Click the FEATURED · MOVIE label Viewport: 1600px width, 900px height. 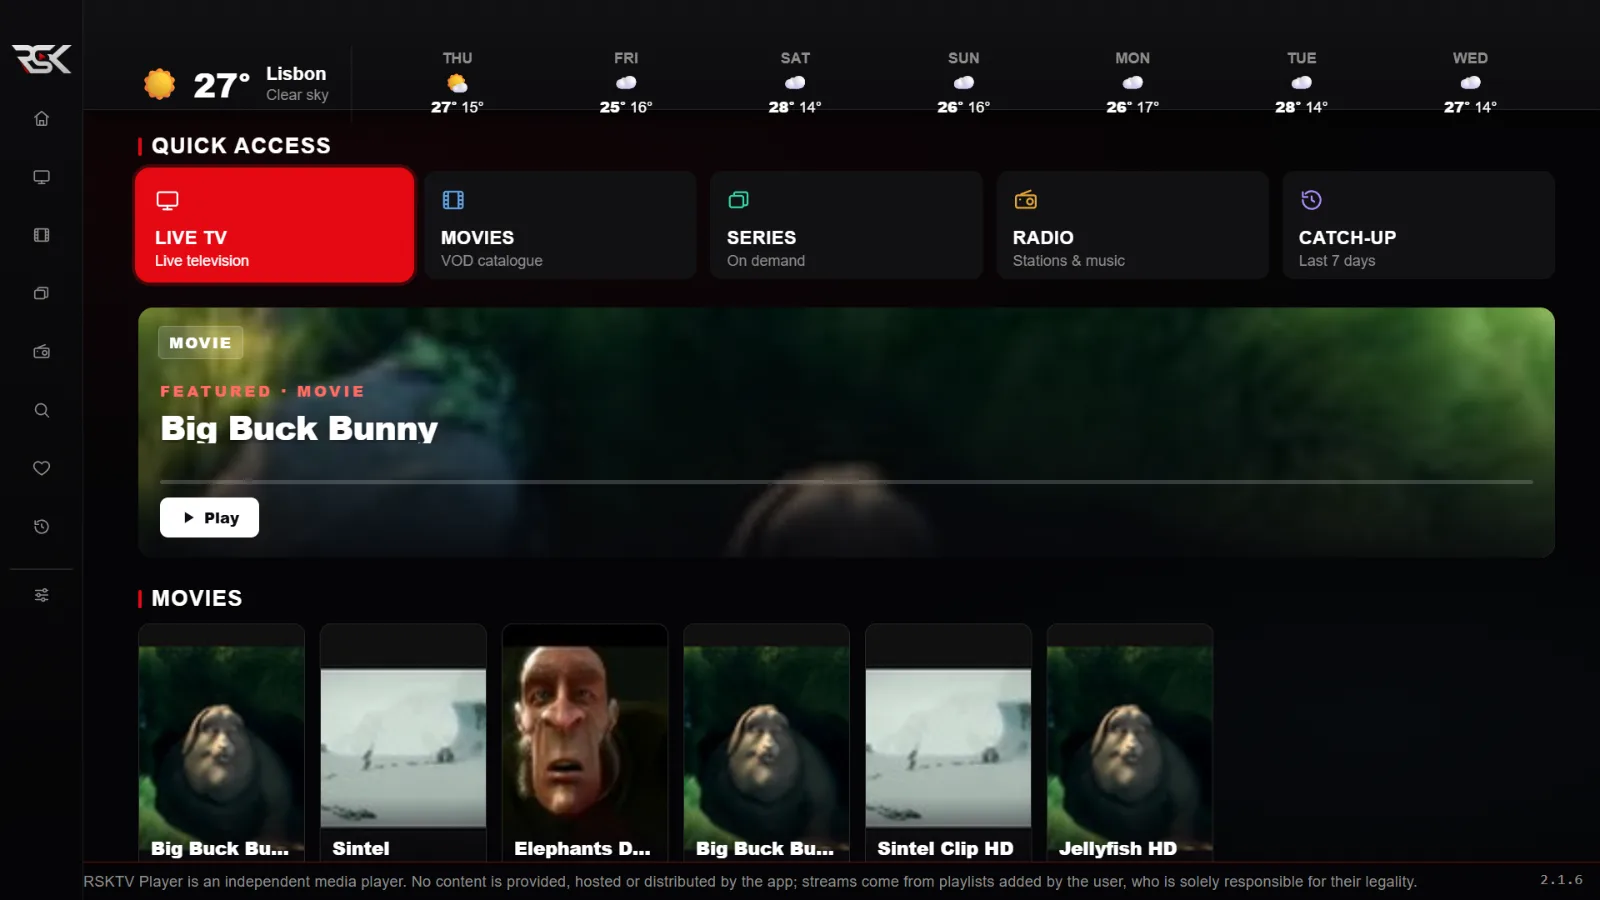tap(262, 392)
